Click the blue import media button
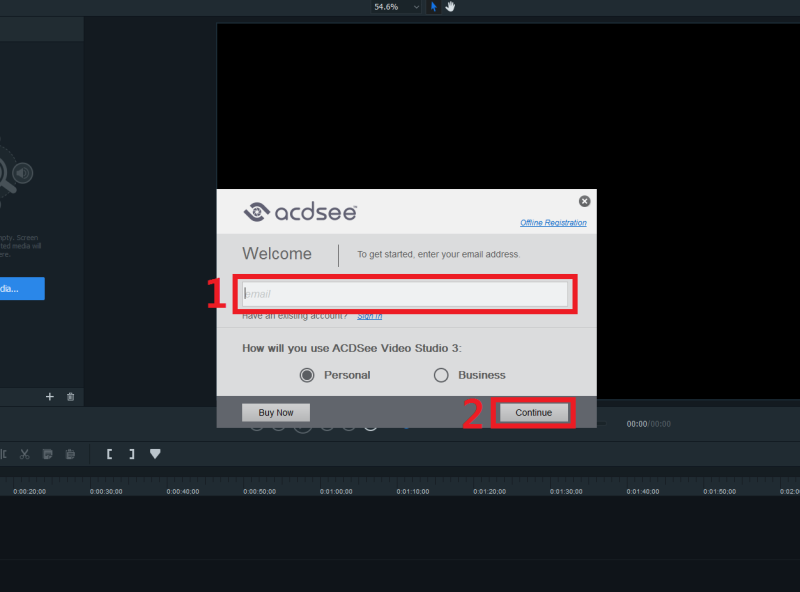This screenshot has width=800, height=592. pyautogui.click(x=21, y=288)
